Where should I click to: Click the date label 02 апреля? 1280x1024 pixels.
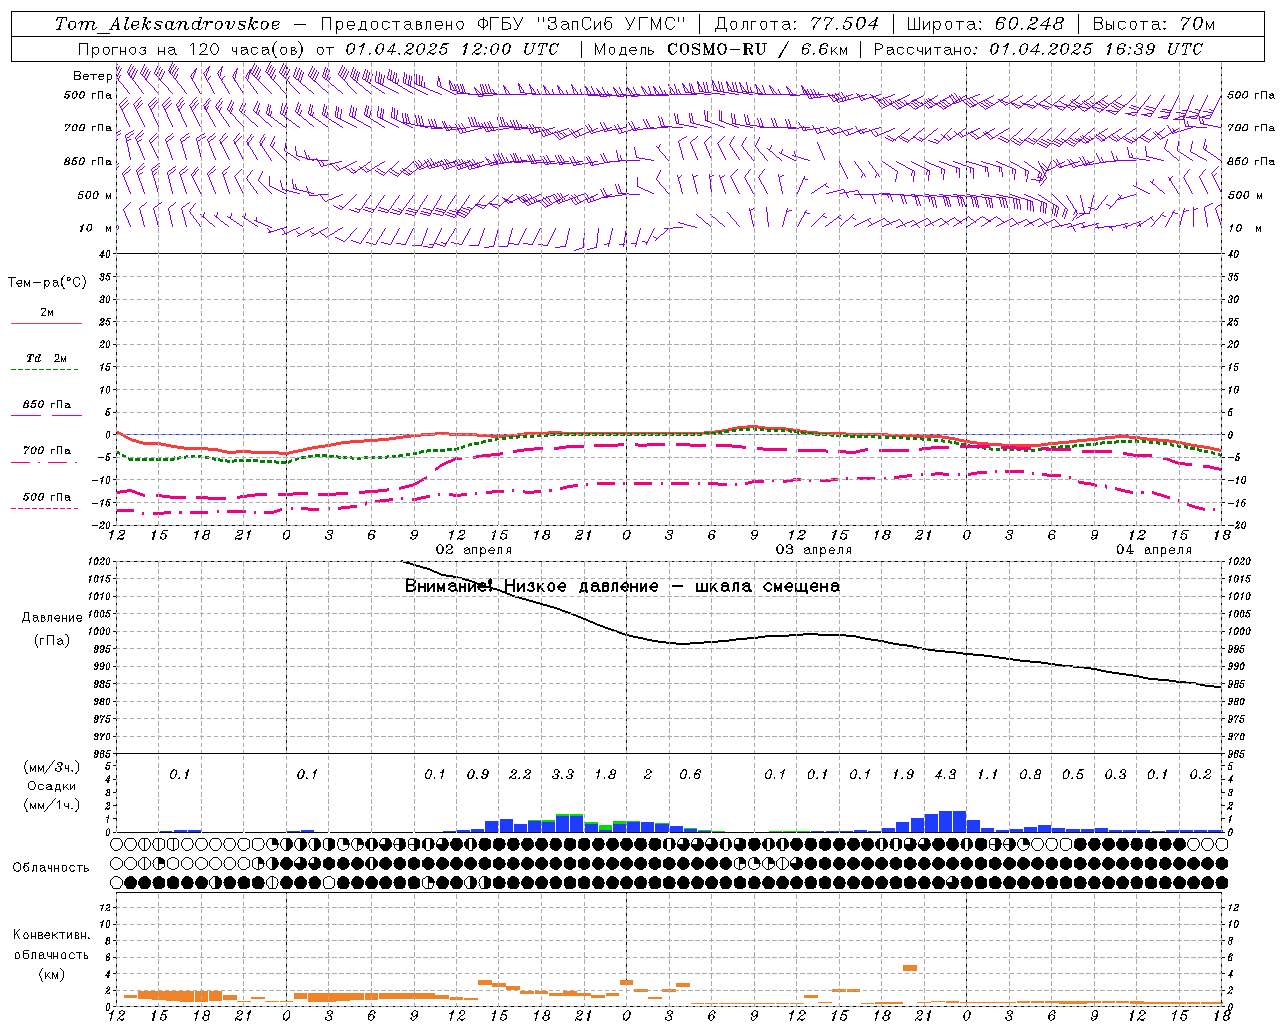coord(473,550)
